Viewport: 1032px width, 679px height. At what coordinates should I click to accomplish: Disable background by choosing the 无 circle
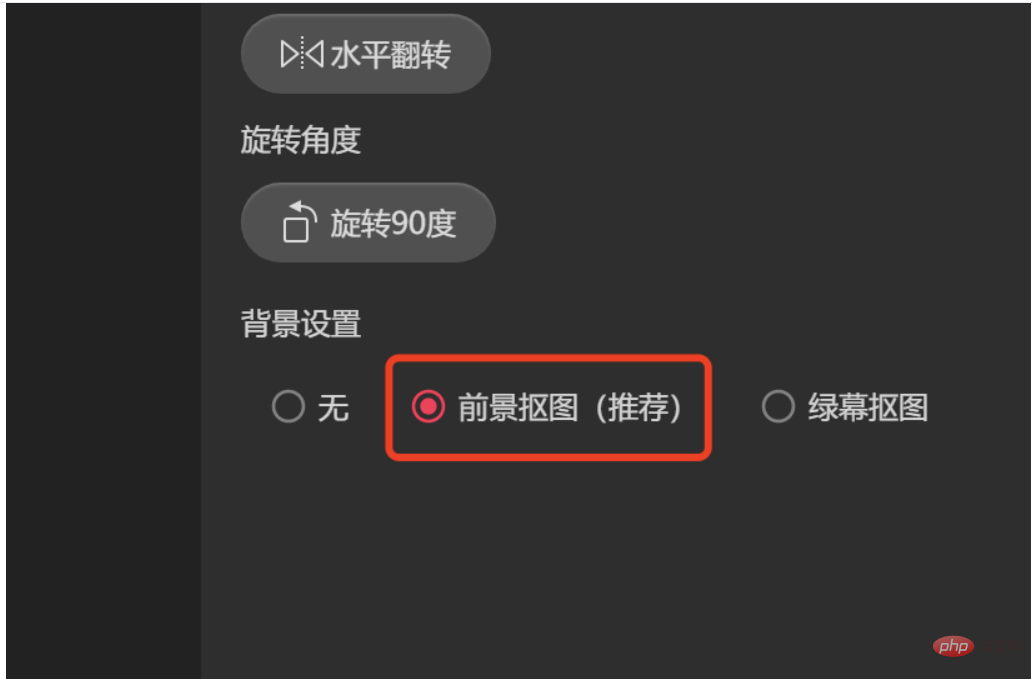click(x=288, y=406)
